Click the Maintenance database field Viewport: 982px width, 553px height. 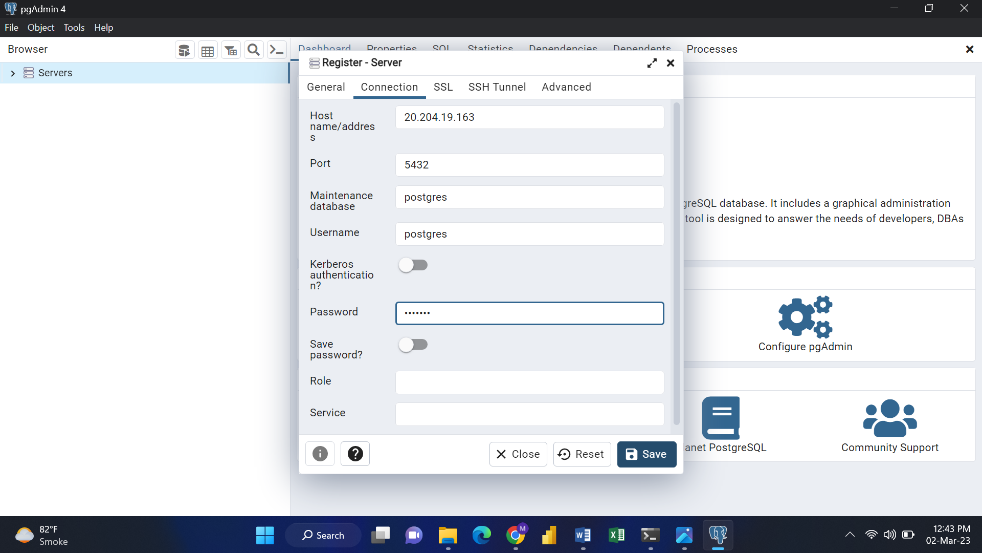[x=530, y=197]
